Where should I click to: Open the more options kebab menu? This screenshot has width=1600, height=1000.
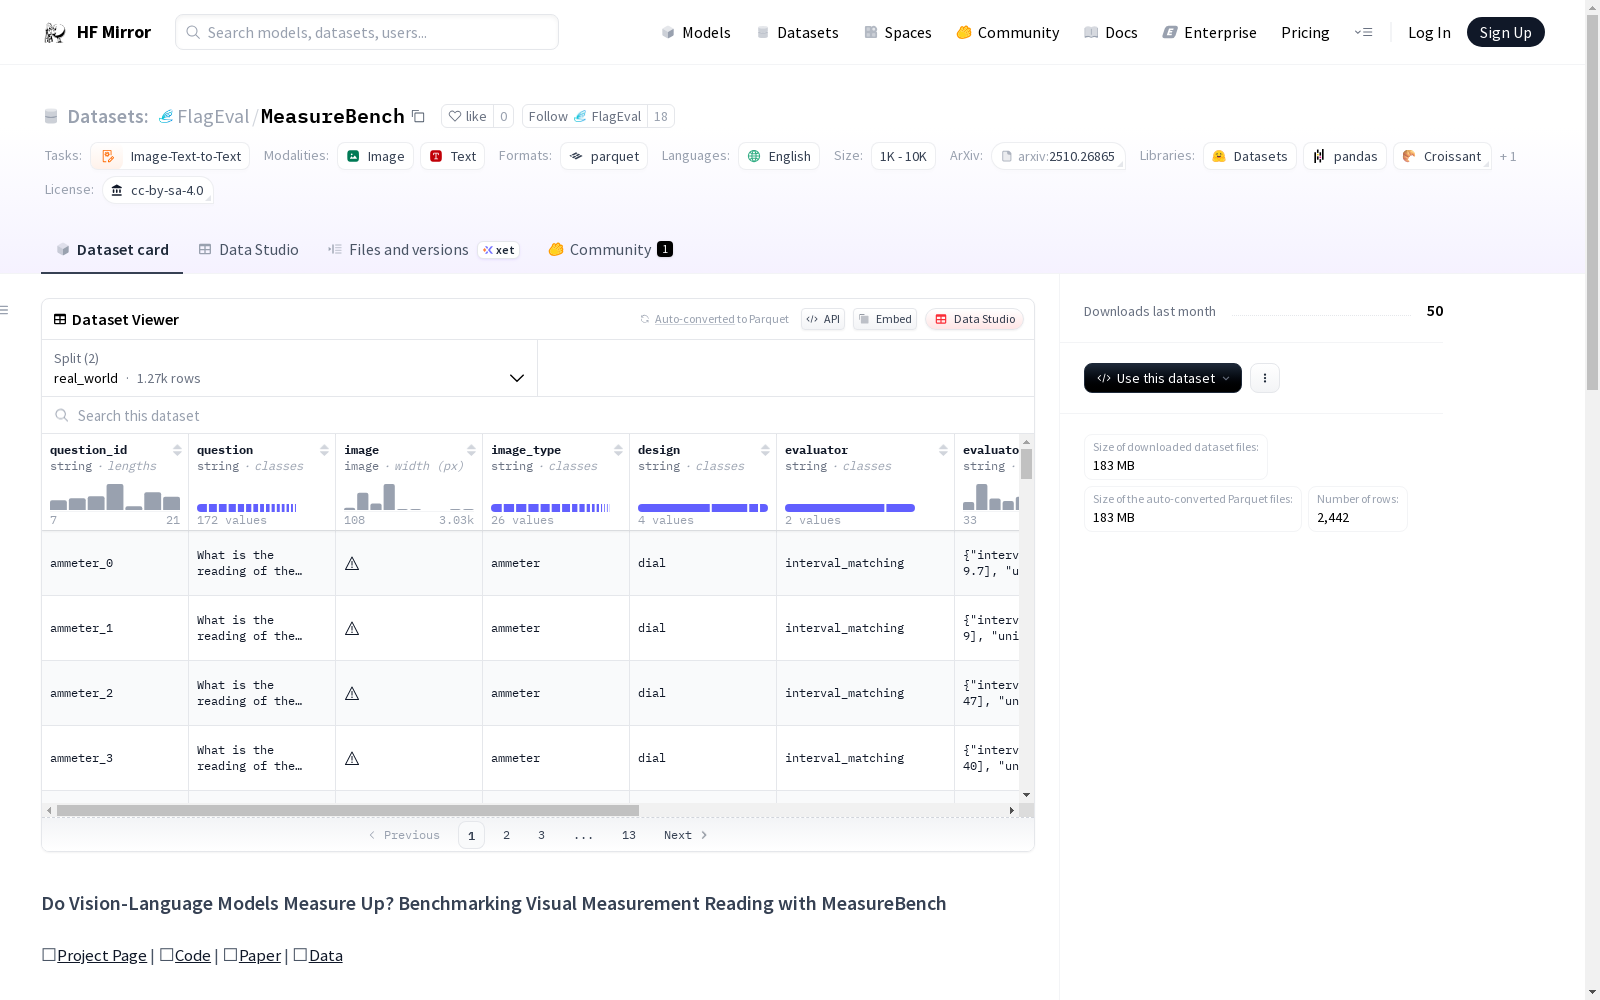pos(1265,378)
